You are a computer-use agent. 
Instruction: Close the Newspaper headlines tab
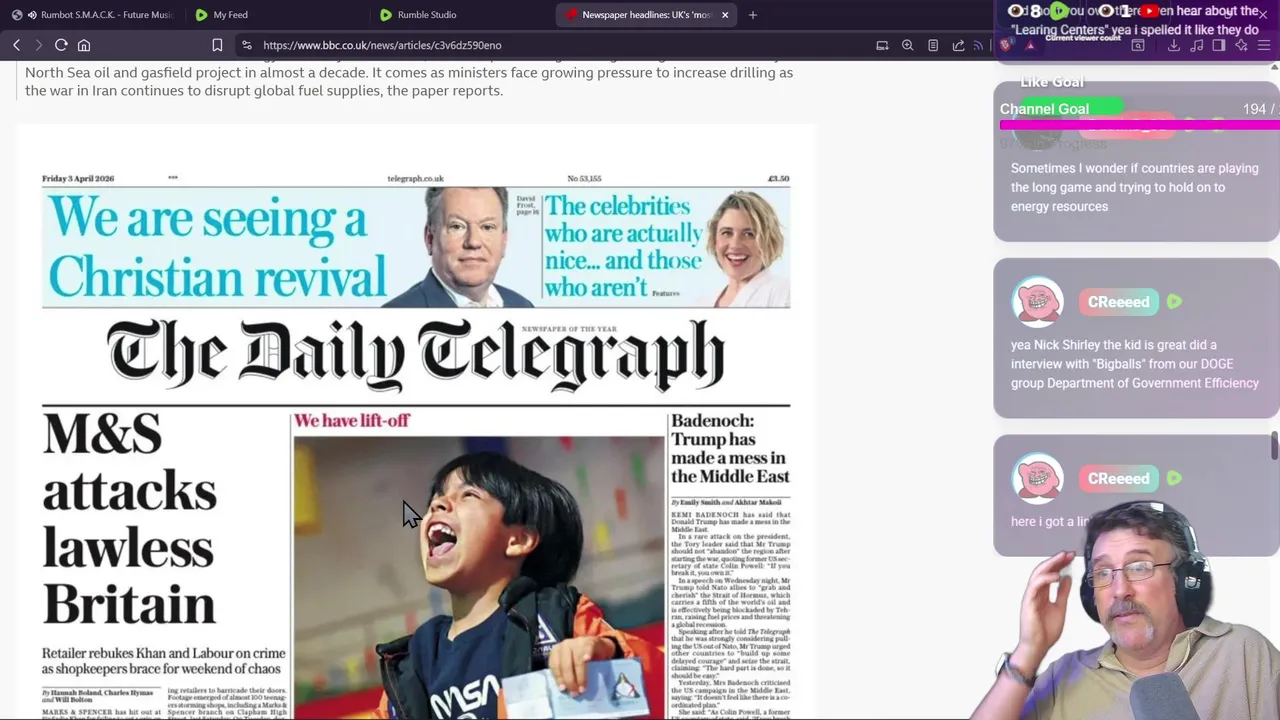click(x=725, y=15)
